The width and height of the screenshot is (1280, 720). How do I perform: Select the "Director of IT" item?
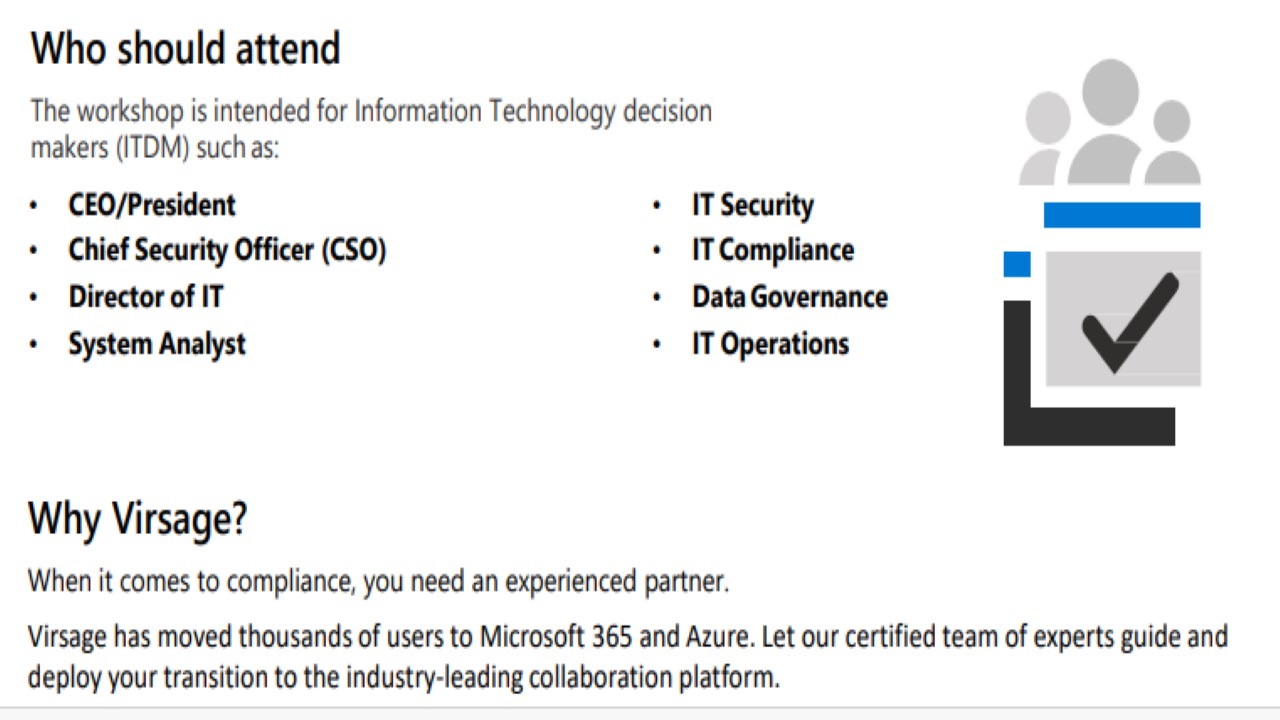[x=146, y=297]
